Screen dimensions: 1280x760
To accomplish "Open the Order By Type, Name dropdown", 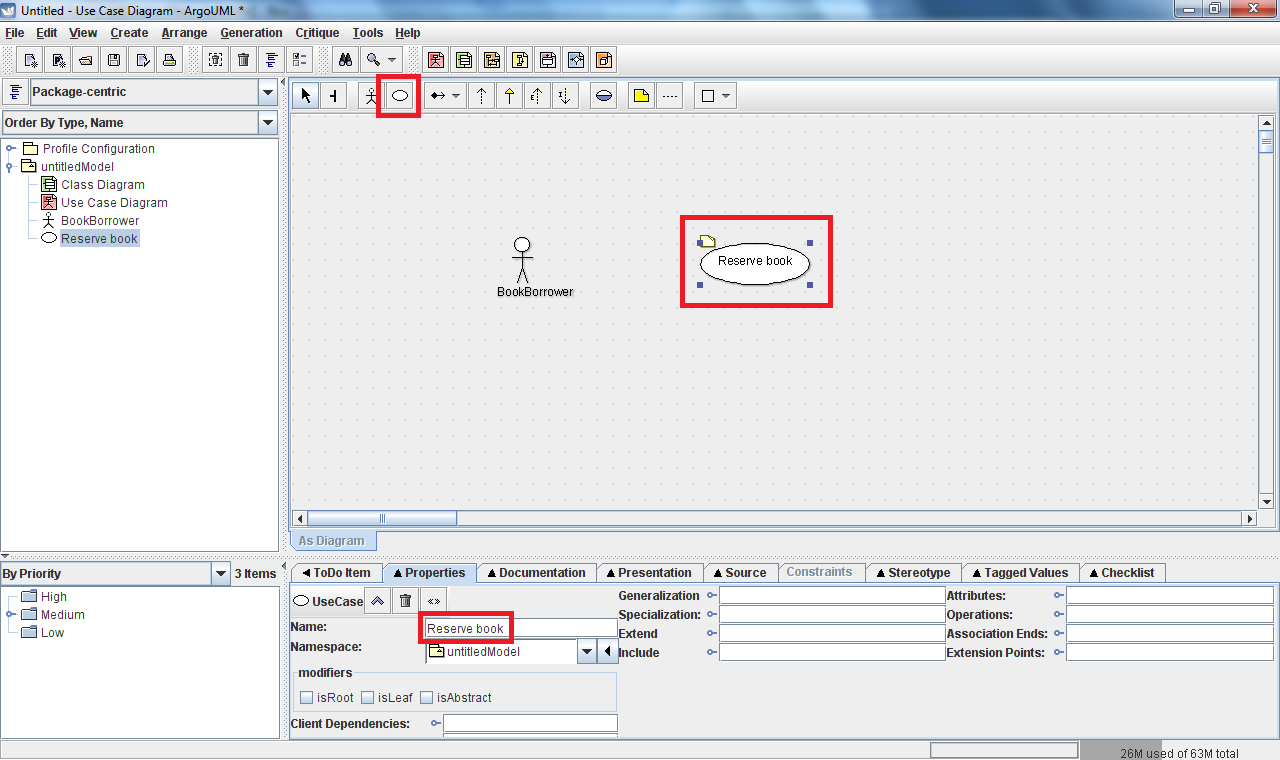I will [x=267, y=123].
